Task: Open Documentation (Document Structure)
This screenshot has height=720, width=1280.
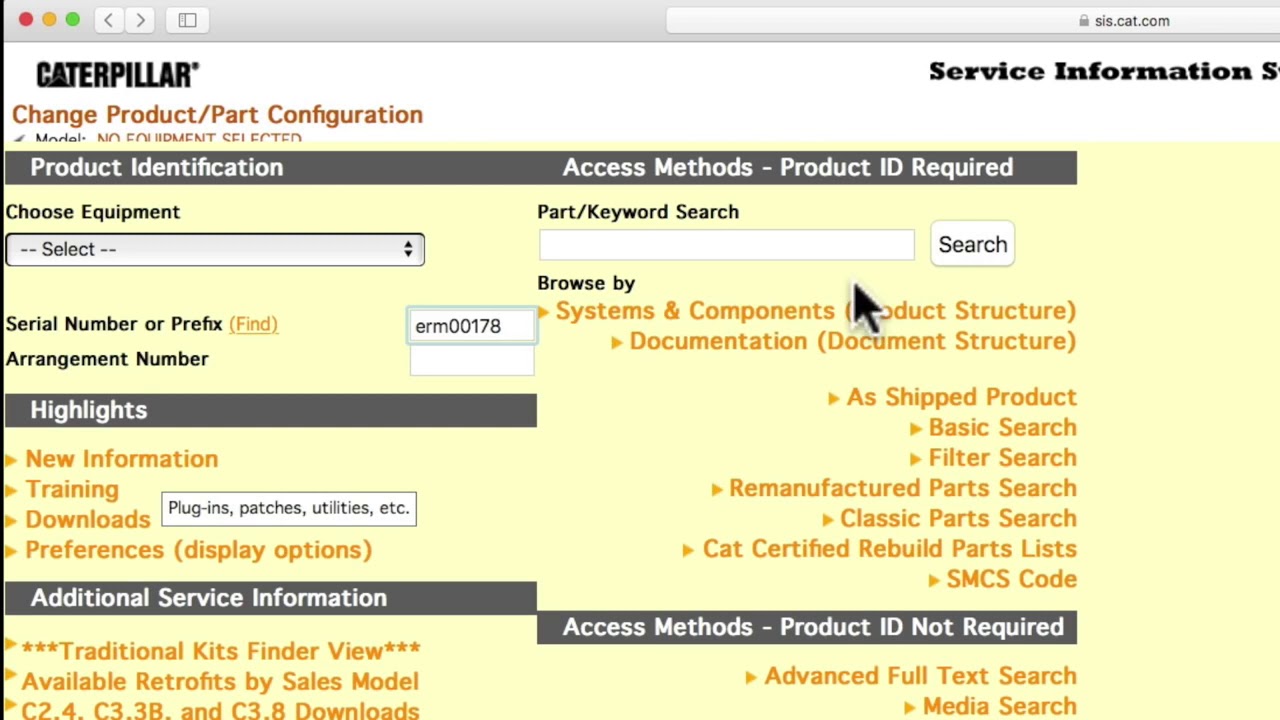Action: (x=853, y=341)
